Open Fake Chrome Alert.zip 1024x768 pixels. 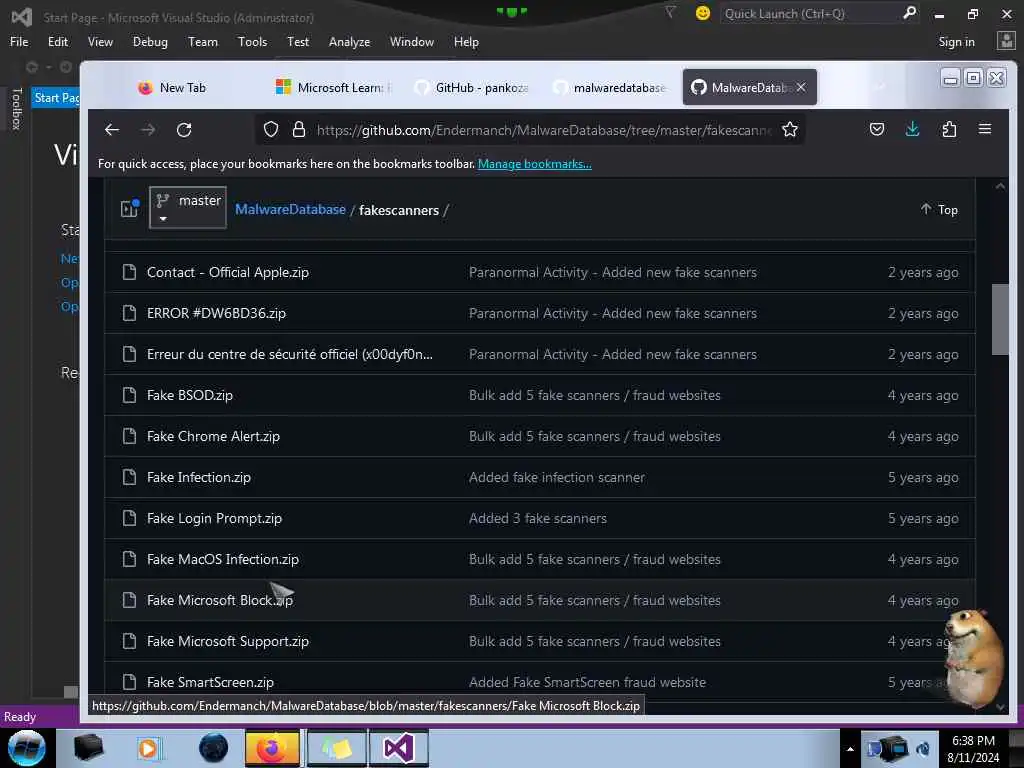pyautogui.click(x=213, y=436)
